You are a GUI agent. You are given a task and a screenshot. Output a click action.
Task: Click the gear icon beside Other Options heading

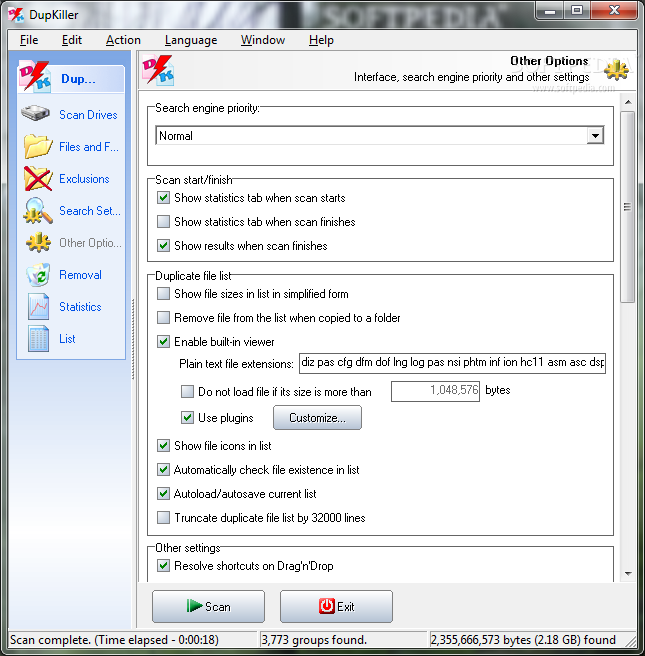coord(616,70)
